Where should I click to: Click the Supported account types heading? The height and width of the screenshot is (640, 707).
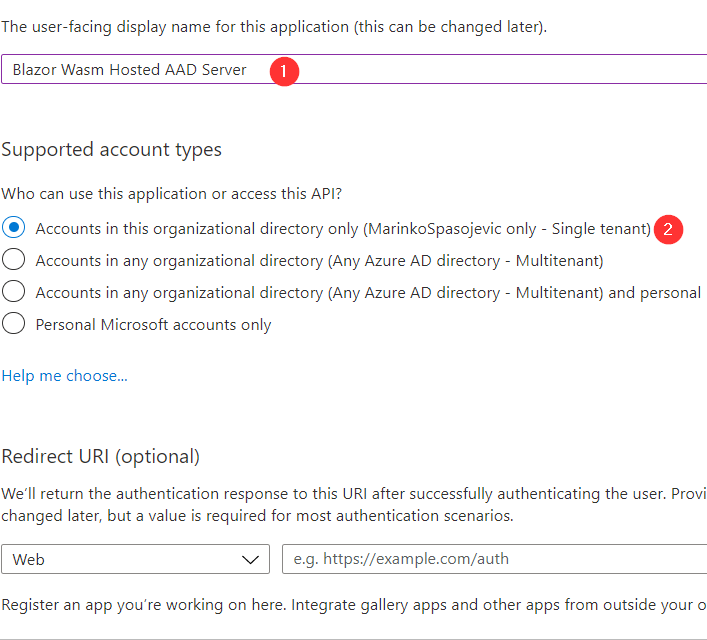point(111,150)
